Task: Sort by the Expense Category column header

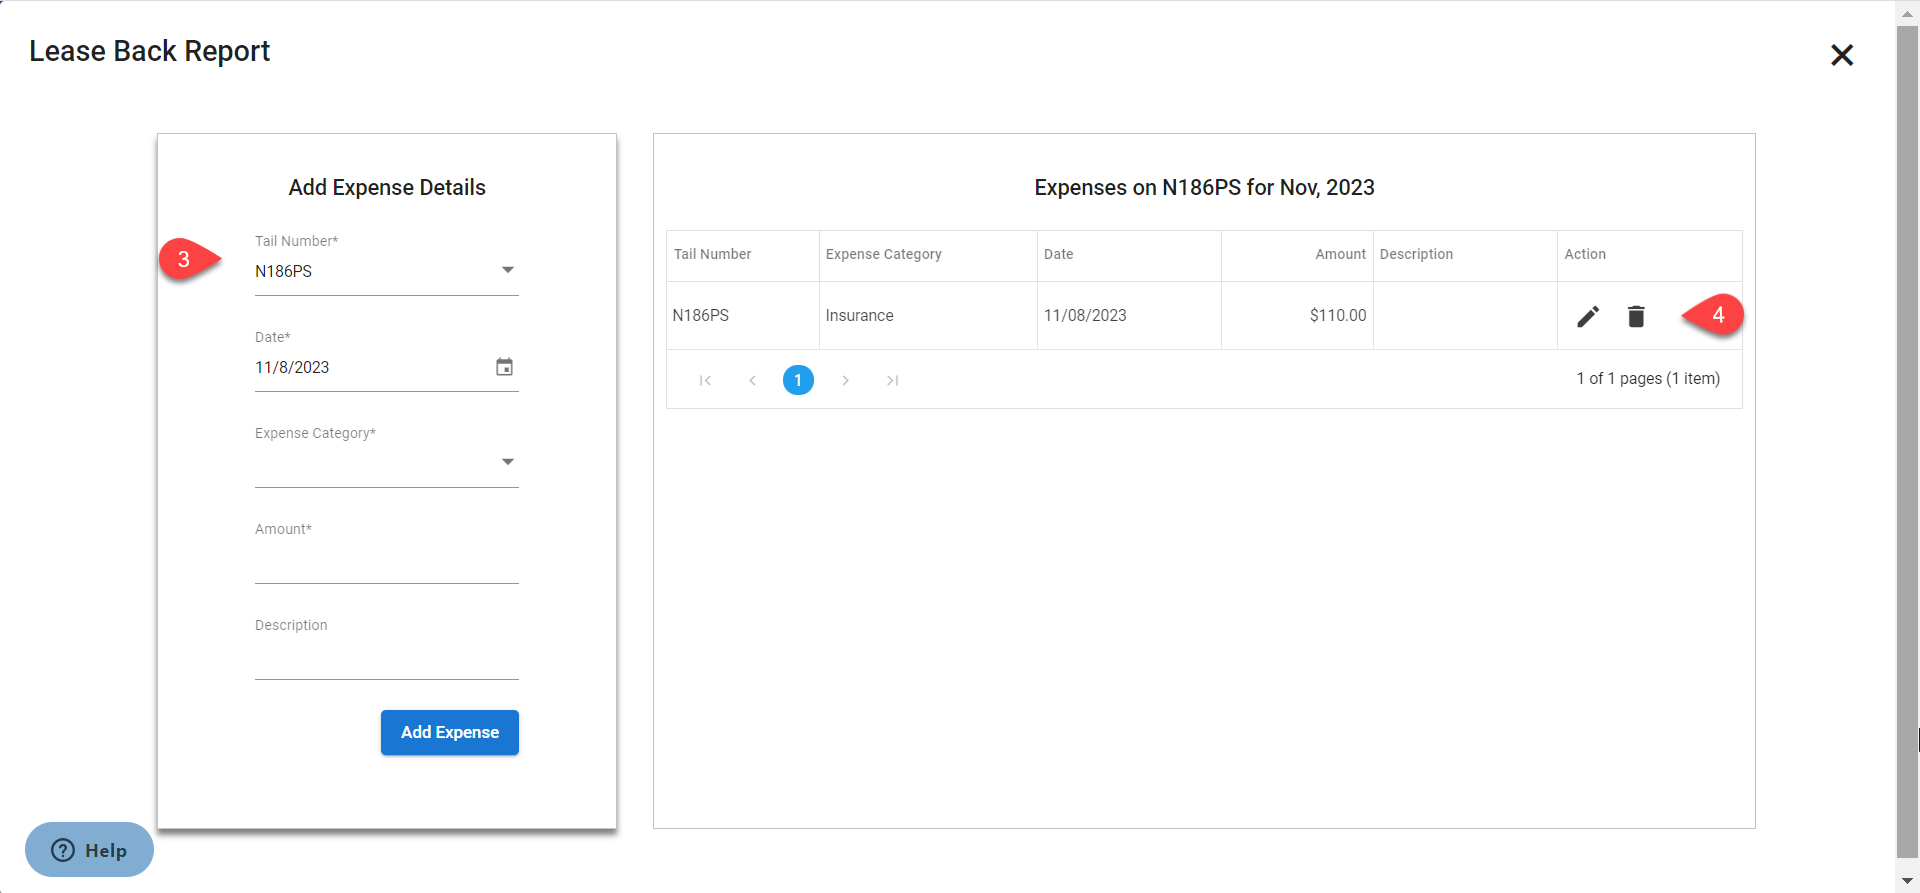Action: [883, 254]
